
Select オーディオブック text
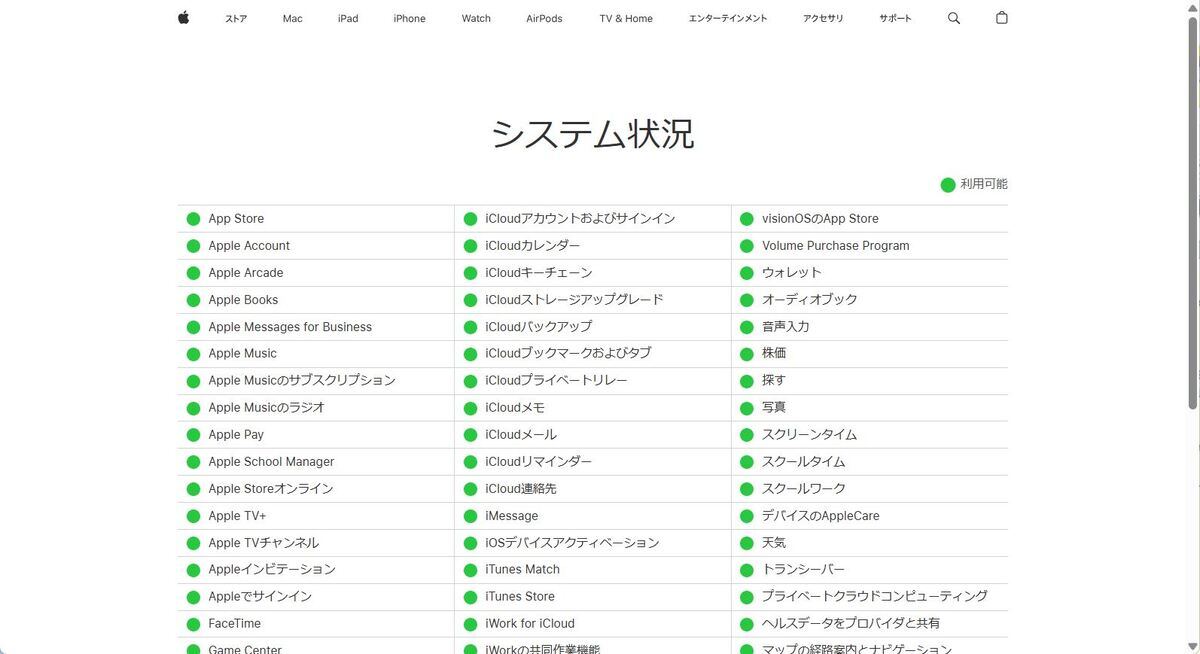[810, 300]
